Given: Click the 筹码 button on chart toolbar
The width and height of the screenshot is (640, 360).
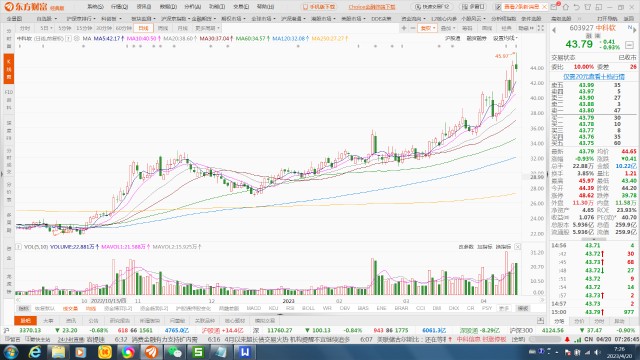Looking at the screenshot, I should point(467,28).
